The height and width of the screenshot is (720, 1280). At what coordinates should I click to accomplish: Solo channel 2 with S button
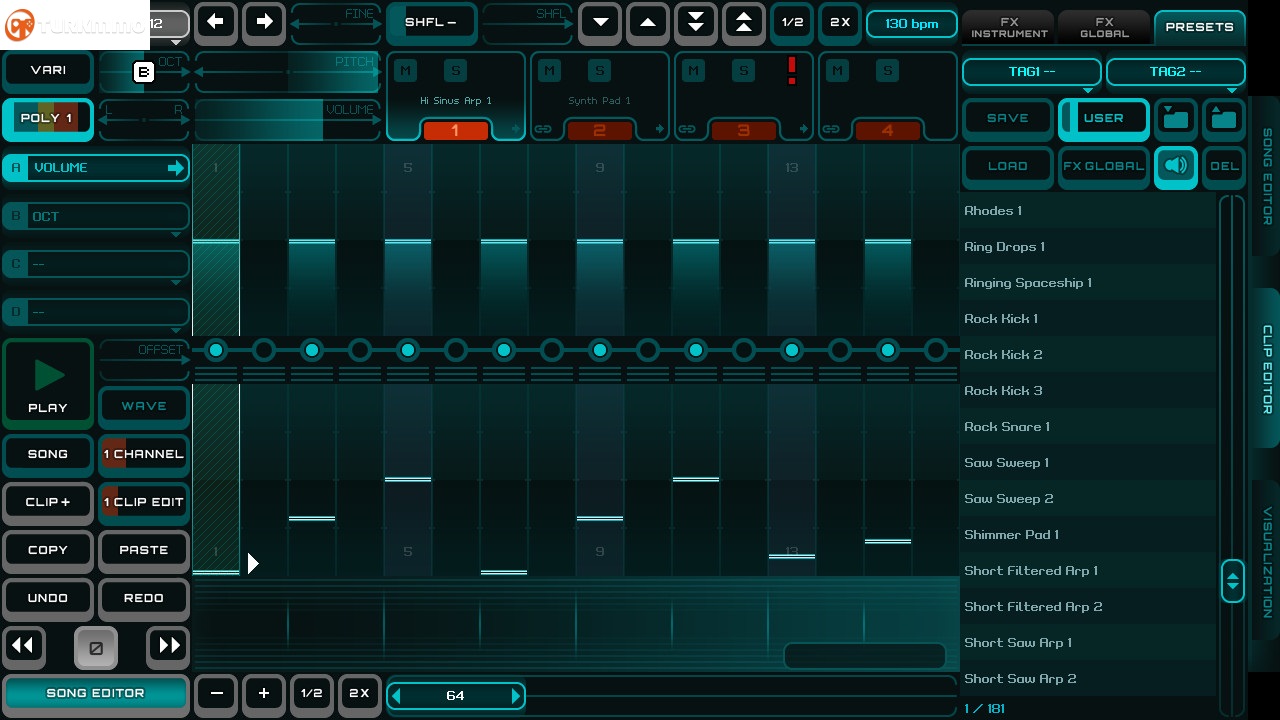click(599, 70)
